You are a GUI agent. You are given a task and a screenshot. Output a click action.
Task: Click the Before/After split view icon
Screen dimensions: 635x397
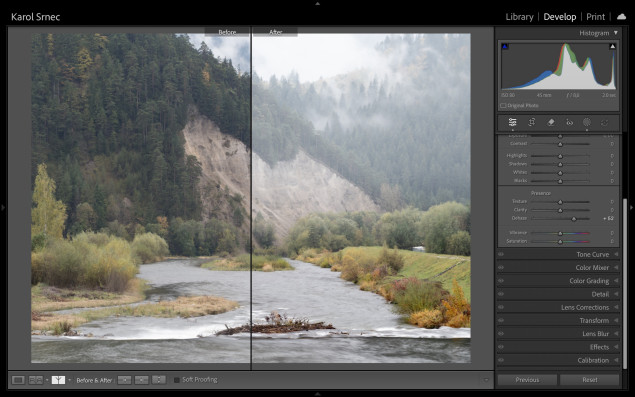(x=58, y=380)
